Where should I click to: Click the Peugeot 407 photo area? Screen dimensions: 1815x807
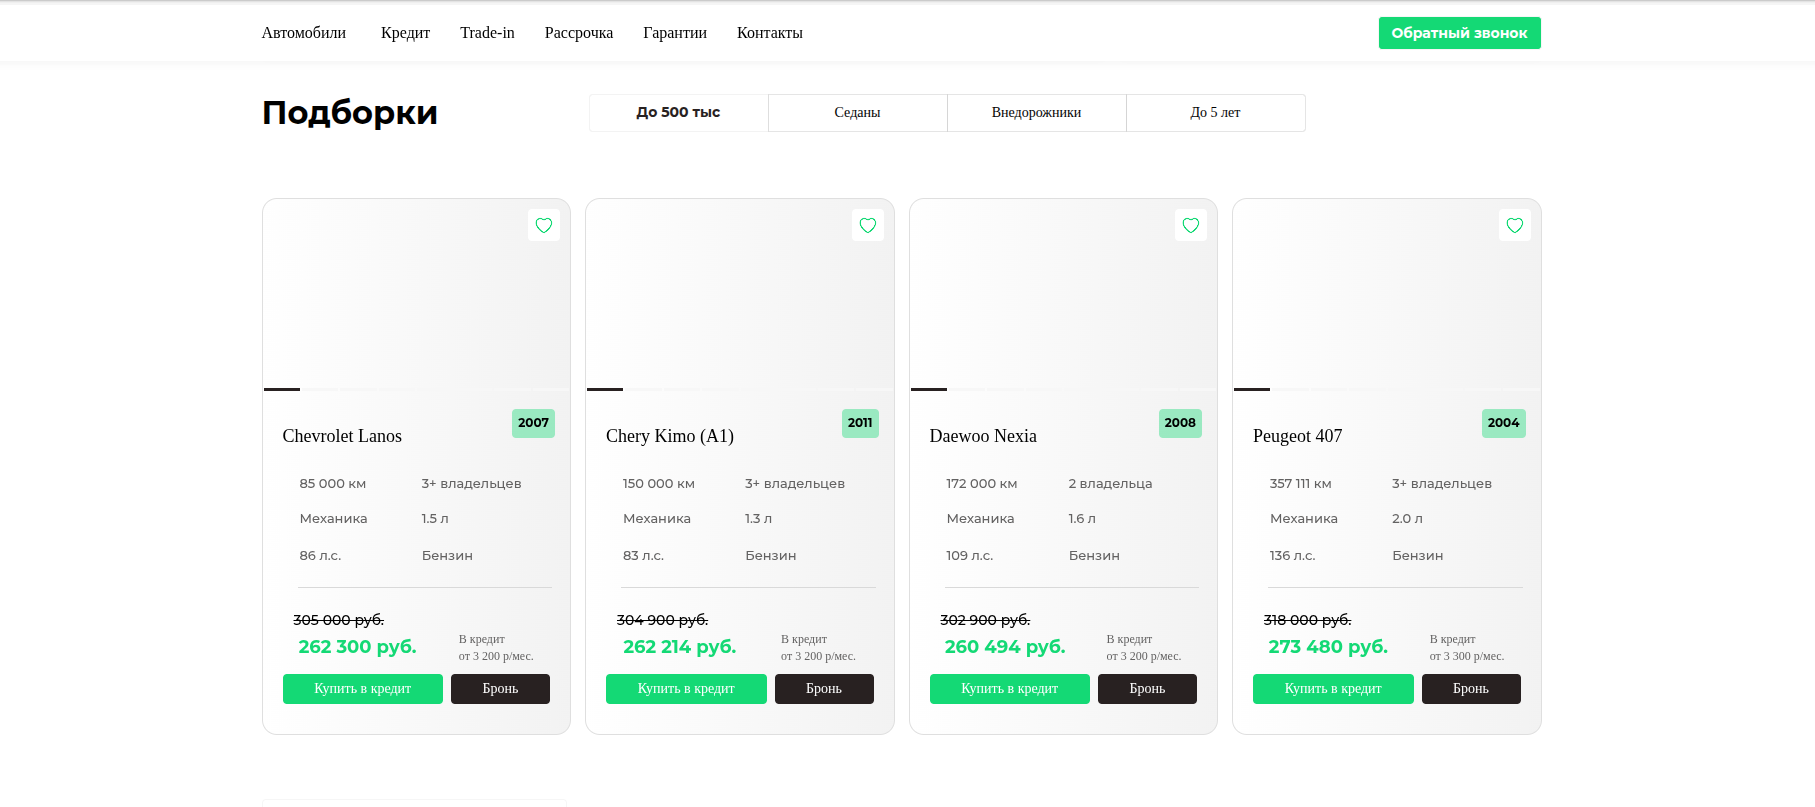click(1387, 295)
